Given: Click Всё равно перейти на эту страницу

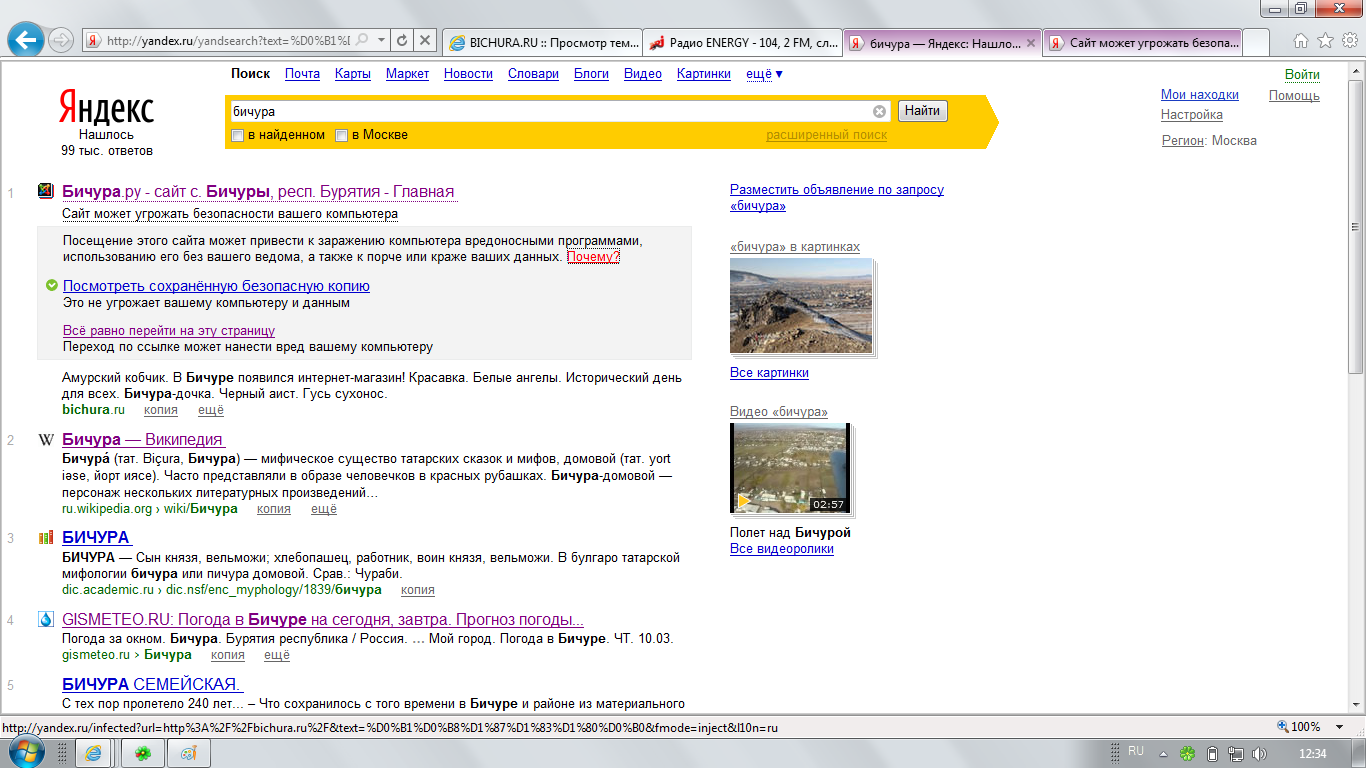Looking at the screenshot, I should [x=169, y=330].
